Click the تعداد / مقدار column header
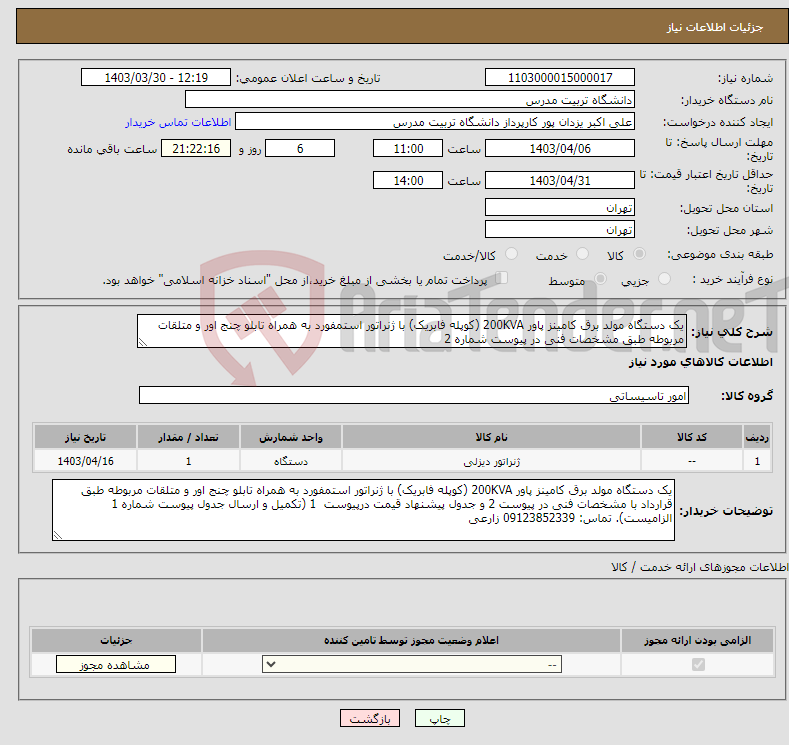The width and height of the screenshot is (789, 745). point(188,437)
